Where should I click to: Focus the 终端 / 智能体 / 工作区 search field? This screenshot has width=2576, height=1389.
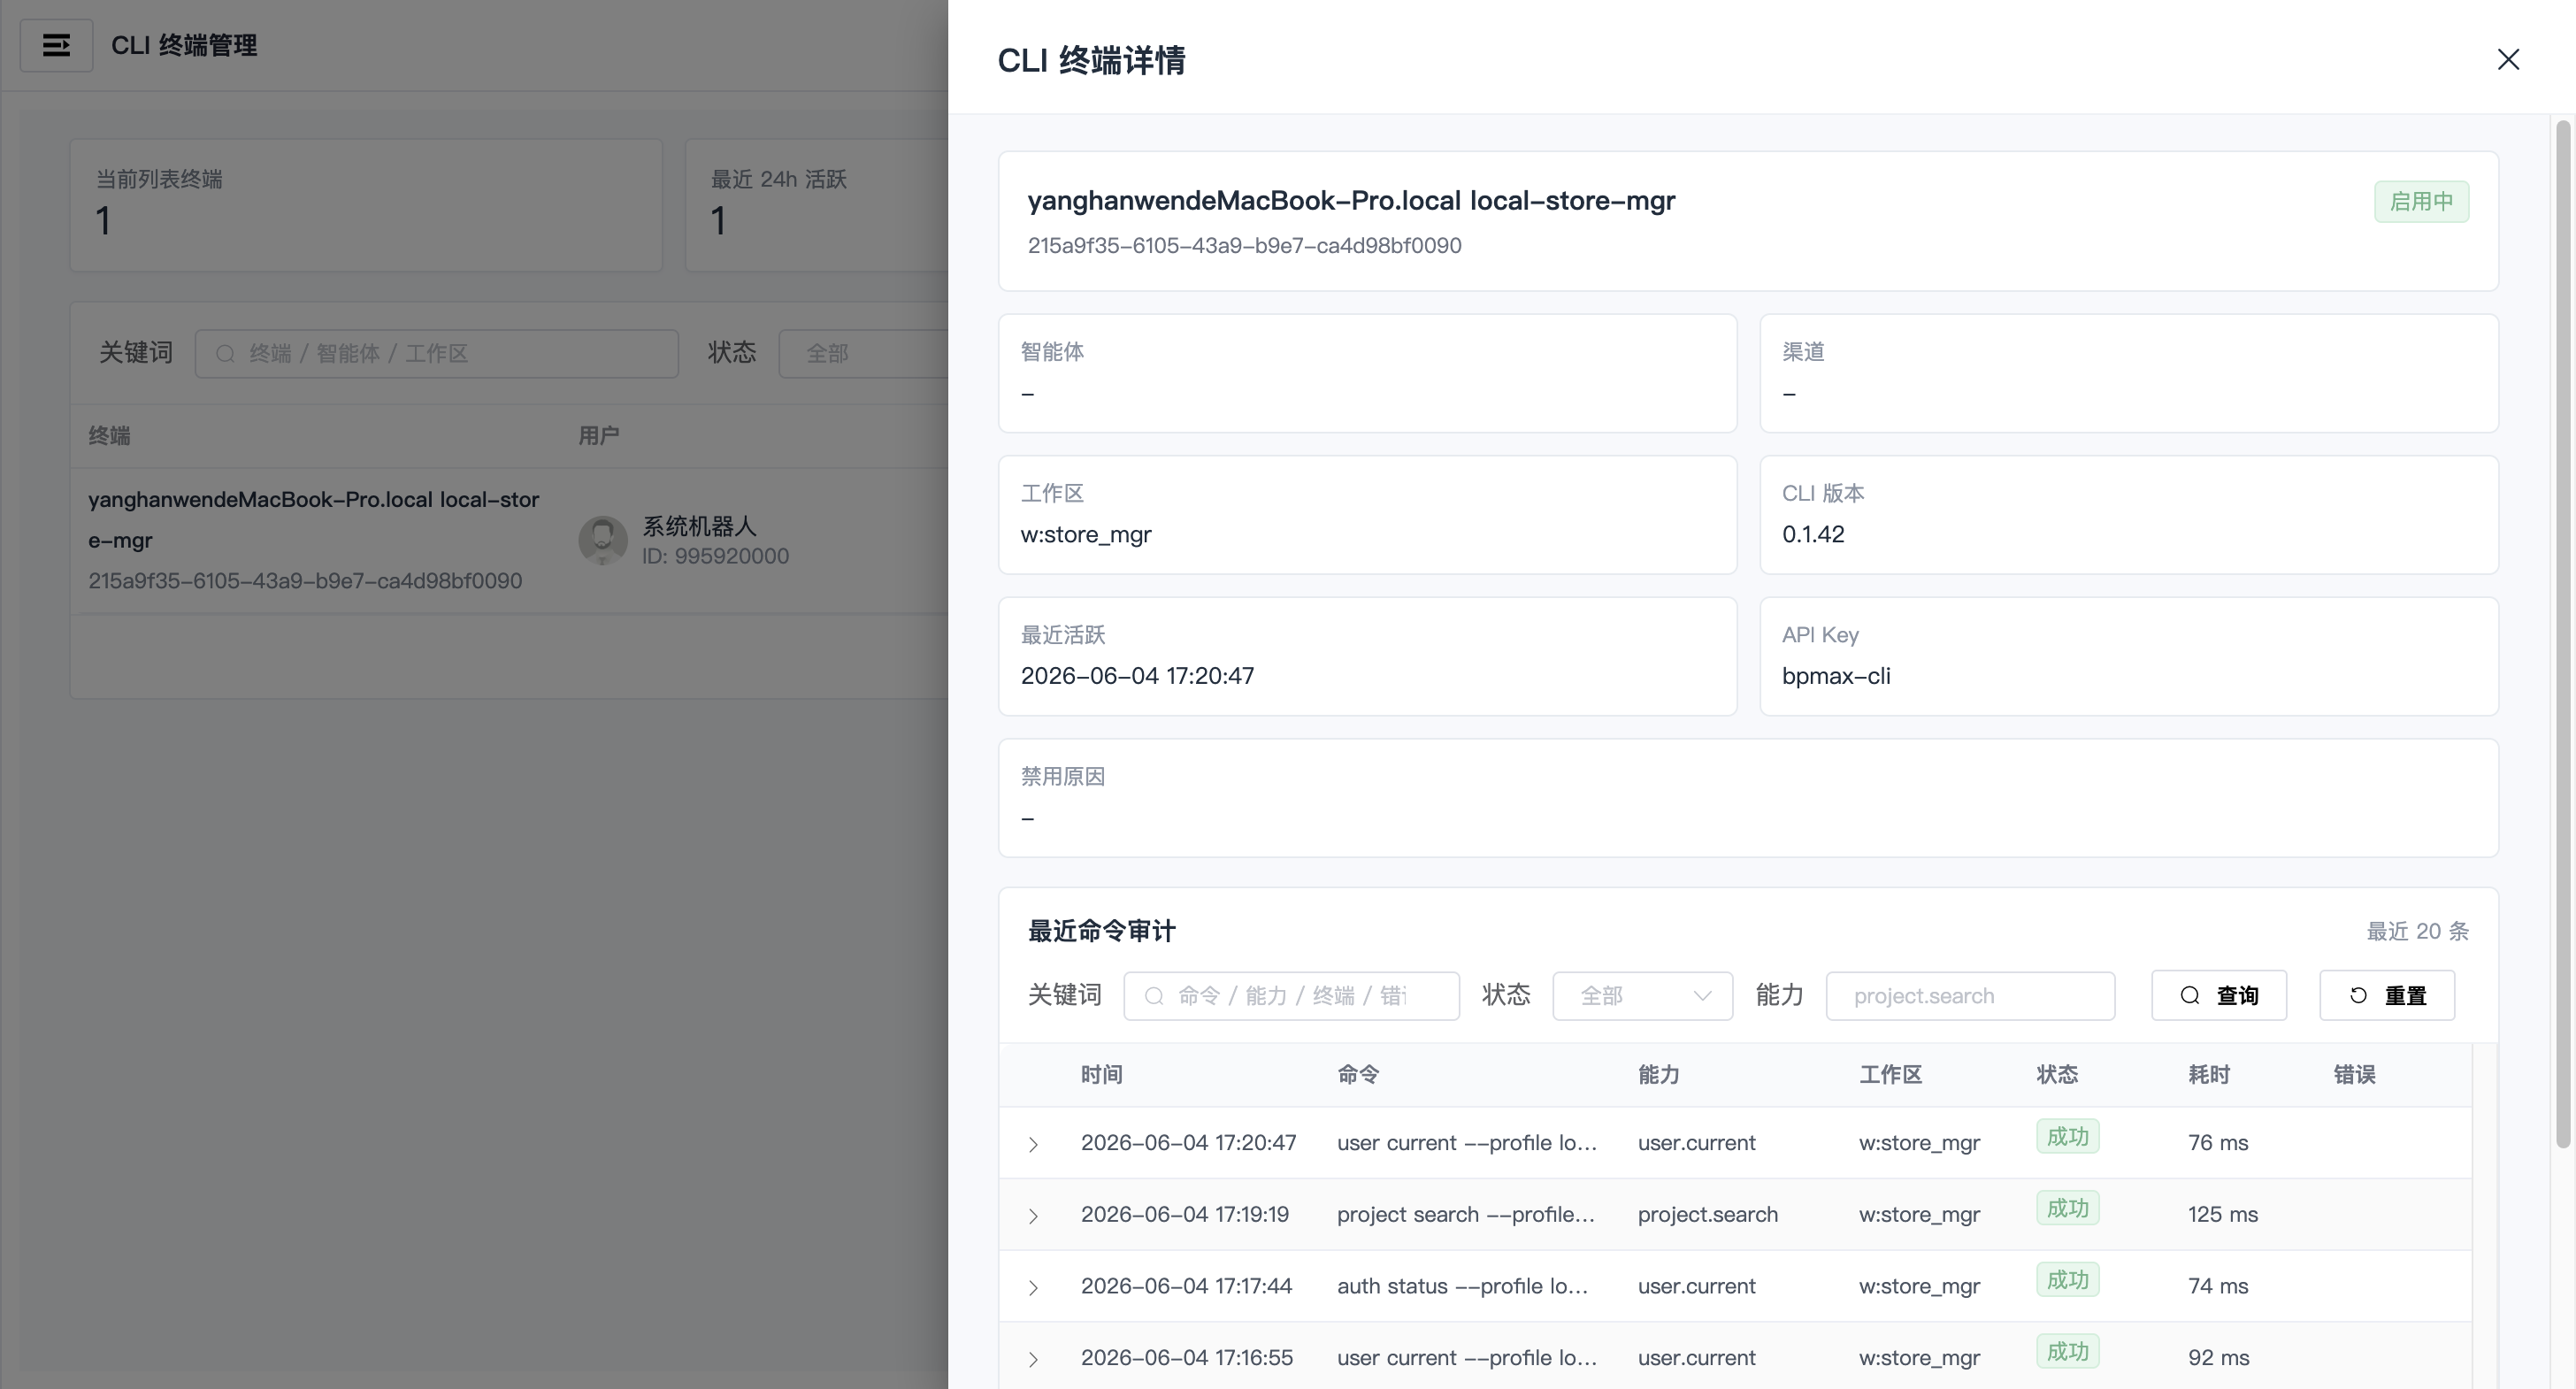[437, 354]
